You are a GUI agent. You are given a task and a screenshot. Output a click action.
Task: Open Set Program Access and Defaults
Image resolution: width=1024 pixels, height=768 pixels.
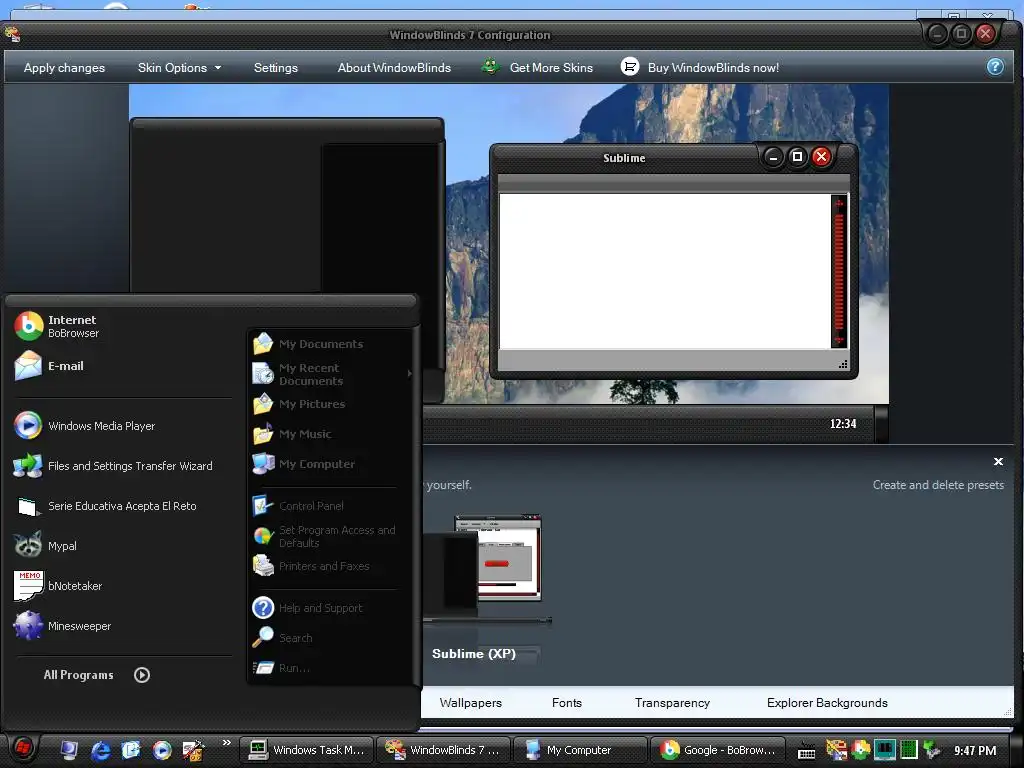[x=325, y=536]
